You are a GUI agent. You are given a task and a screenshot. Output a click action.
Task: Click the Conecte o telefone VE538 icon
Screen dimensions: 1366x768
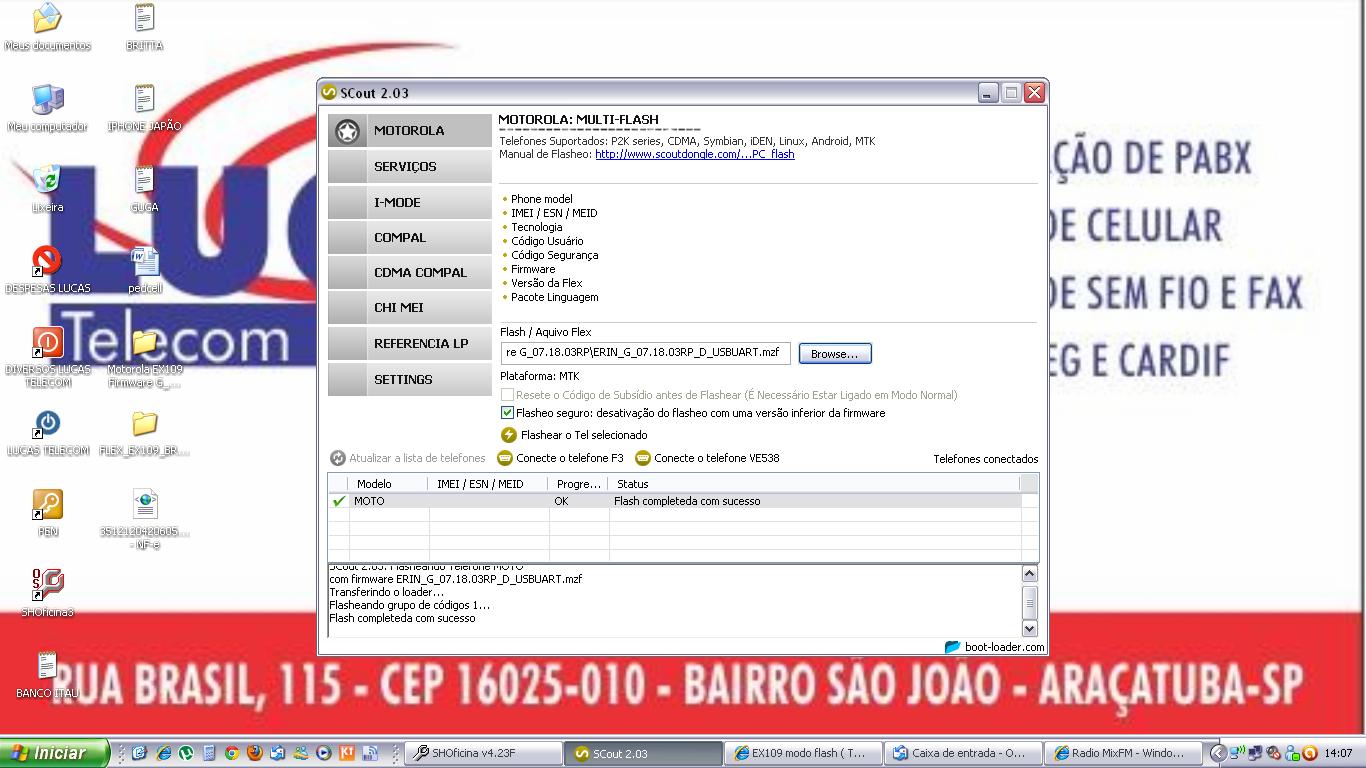pos(643,458)
